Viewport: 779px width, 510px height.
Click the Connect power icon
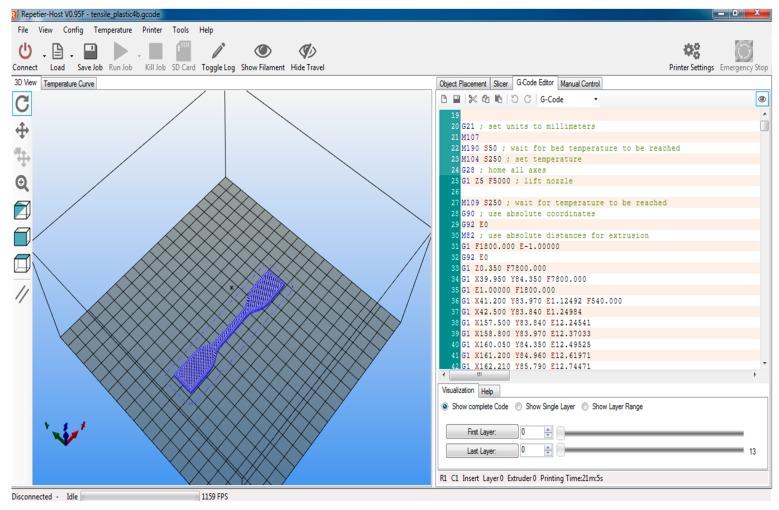click(x=25, y=51)
